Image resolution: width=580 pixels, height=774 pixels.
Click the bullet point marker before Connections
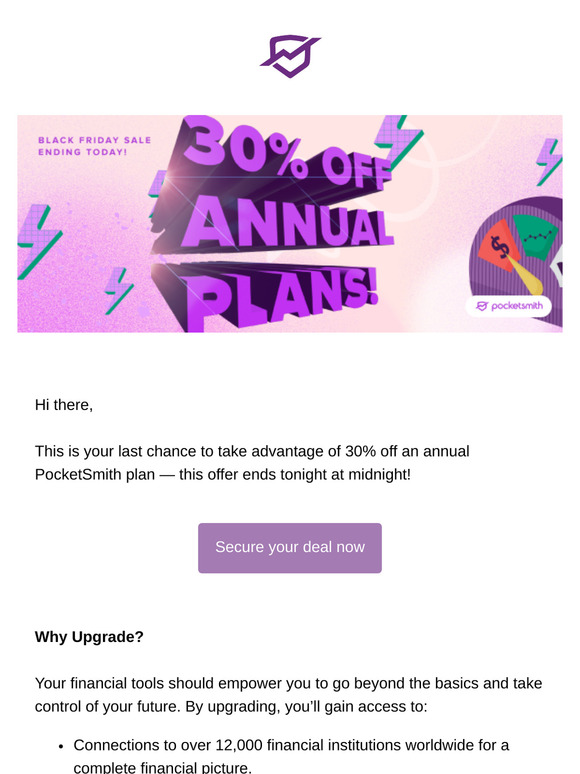[x=61, y=746]
